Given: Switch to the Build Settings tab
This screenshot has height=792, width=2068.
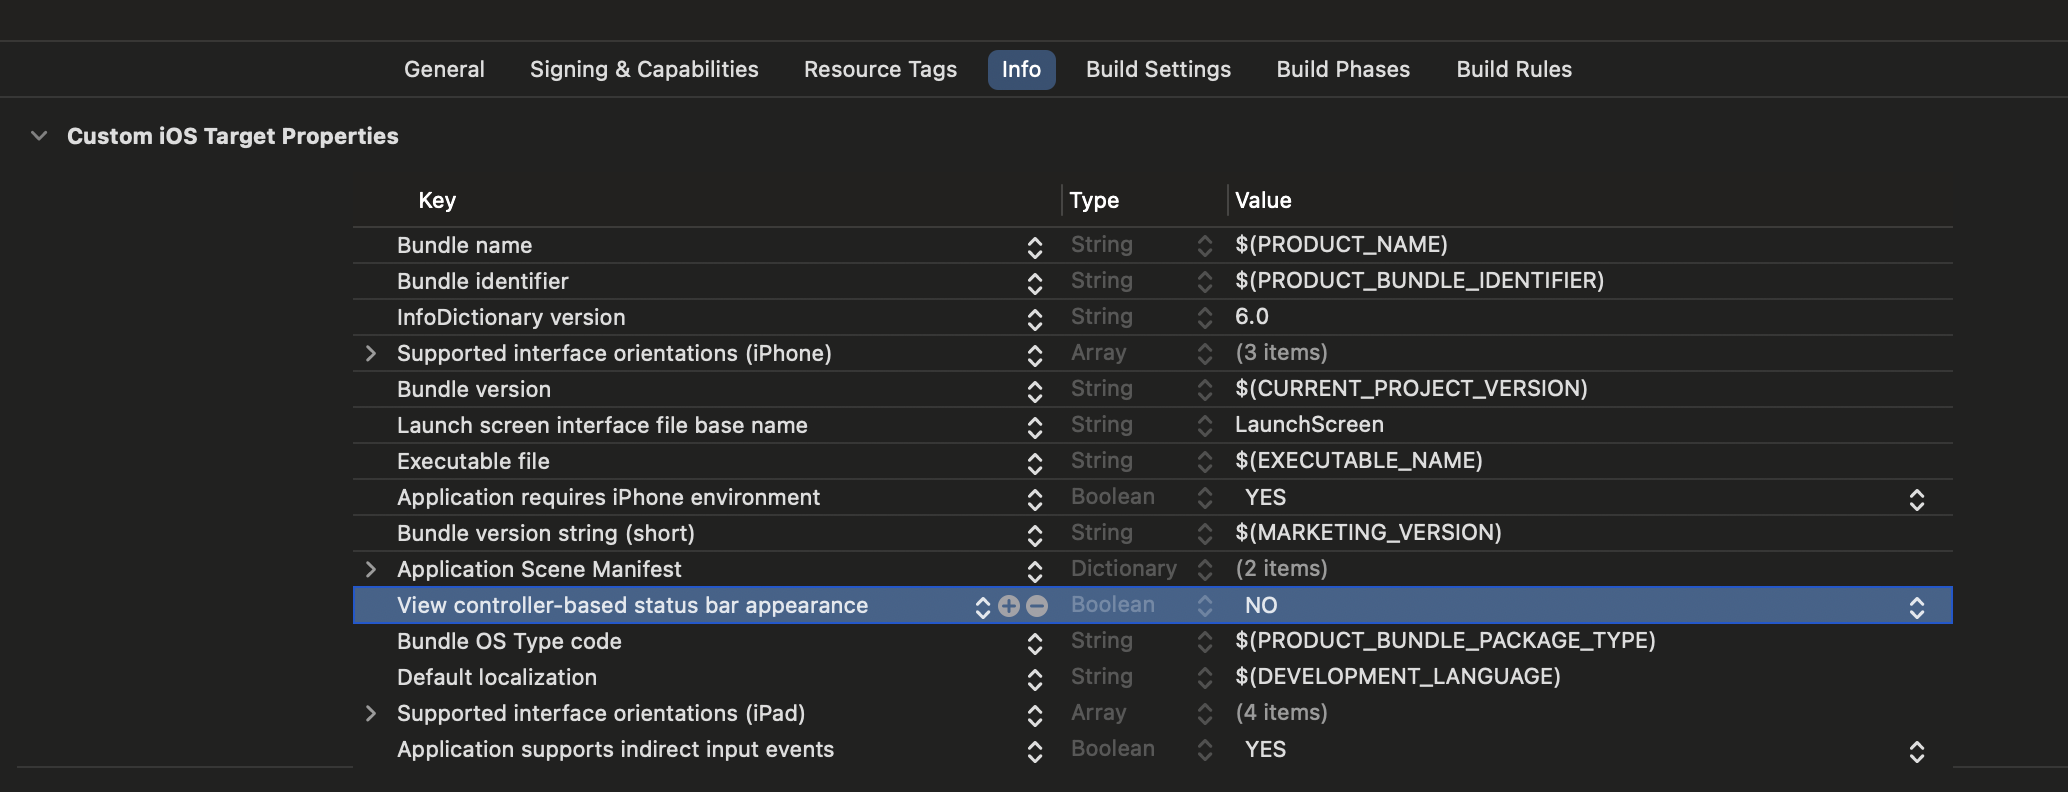Looking at the screenshot, I should [x=1158, y=70].
